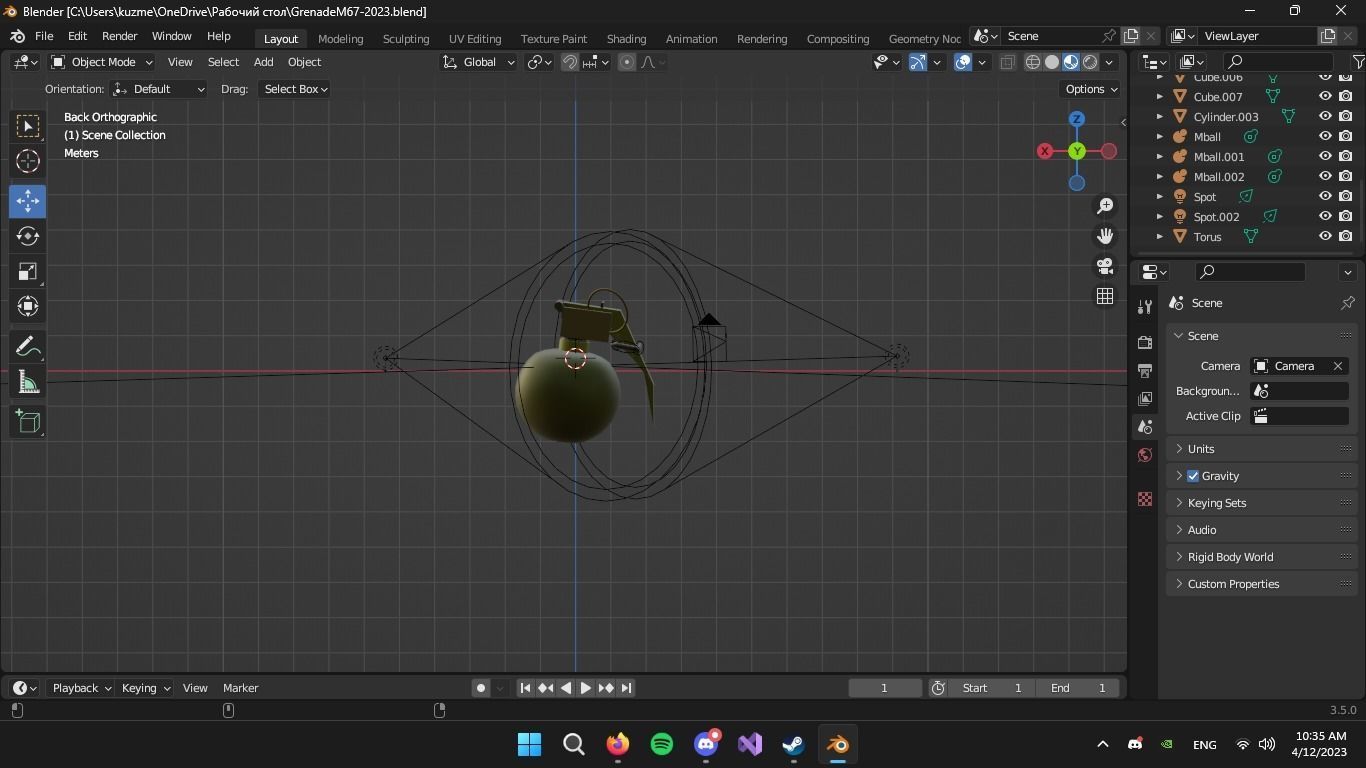The height and width of the screenshot is (768, 1366).
Task: Toggle proportional editing button
Action: [627, 62]
